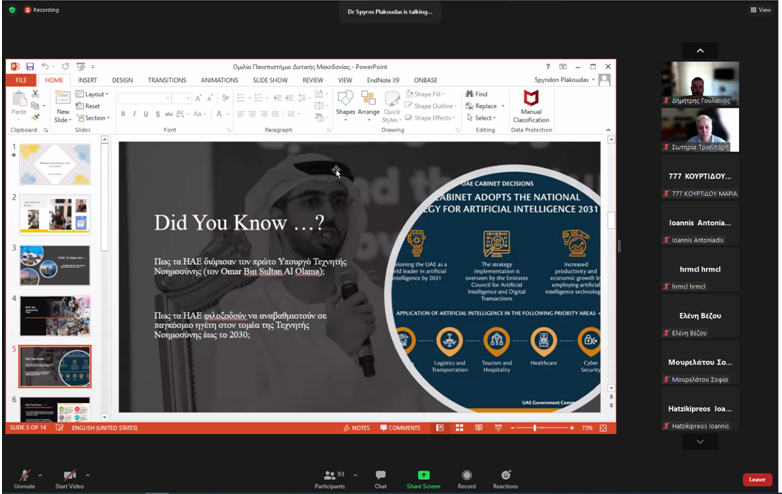Open Zoom View layout options
Screen dimensions: 782x494
(761, 9)
